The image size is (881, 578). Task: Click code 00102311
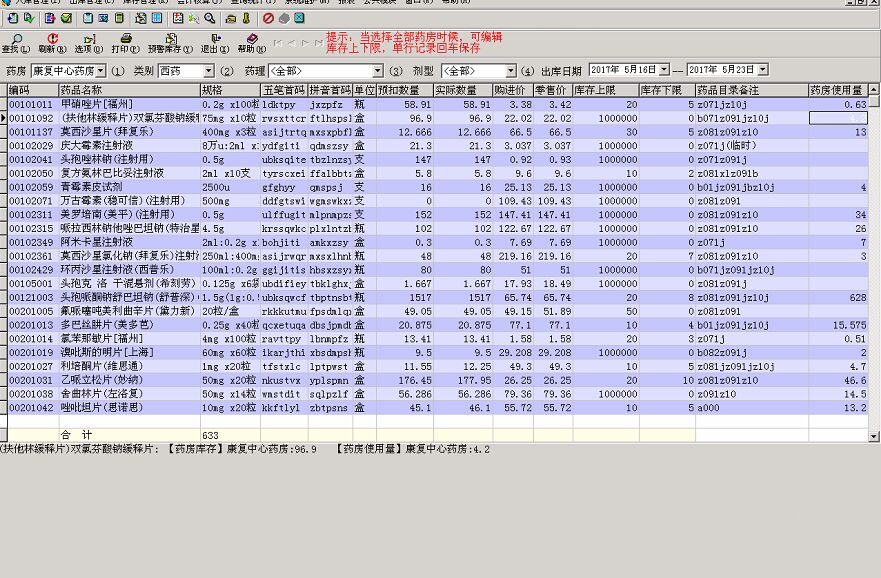pos(33,215)
